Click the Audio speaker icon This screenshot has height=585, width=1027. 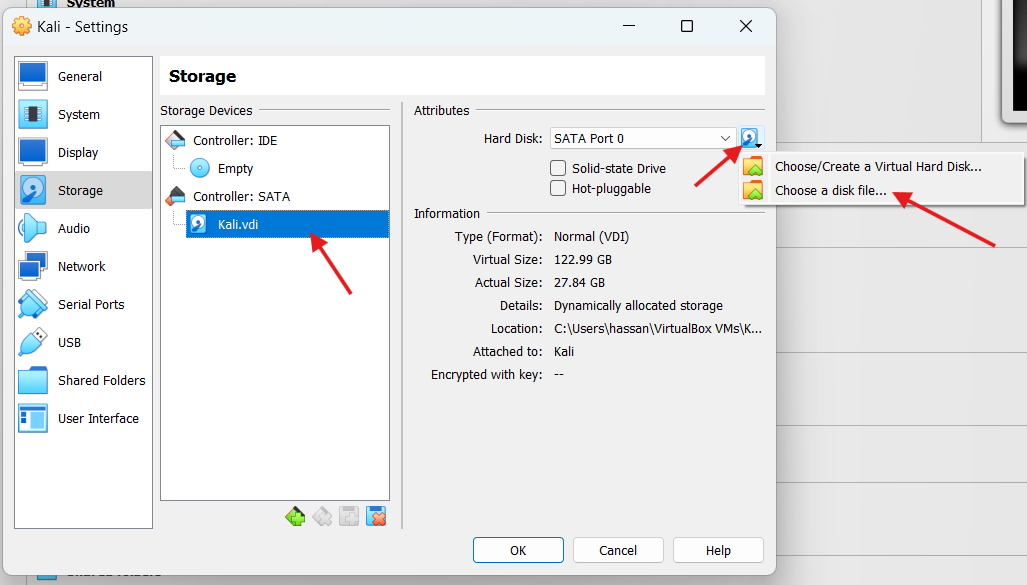33,228
